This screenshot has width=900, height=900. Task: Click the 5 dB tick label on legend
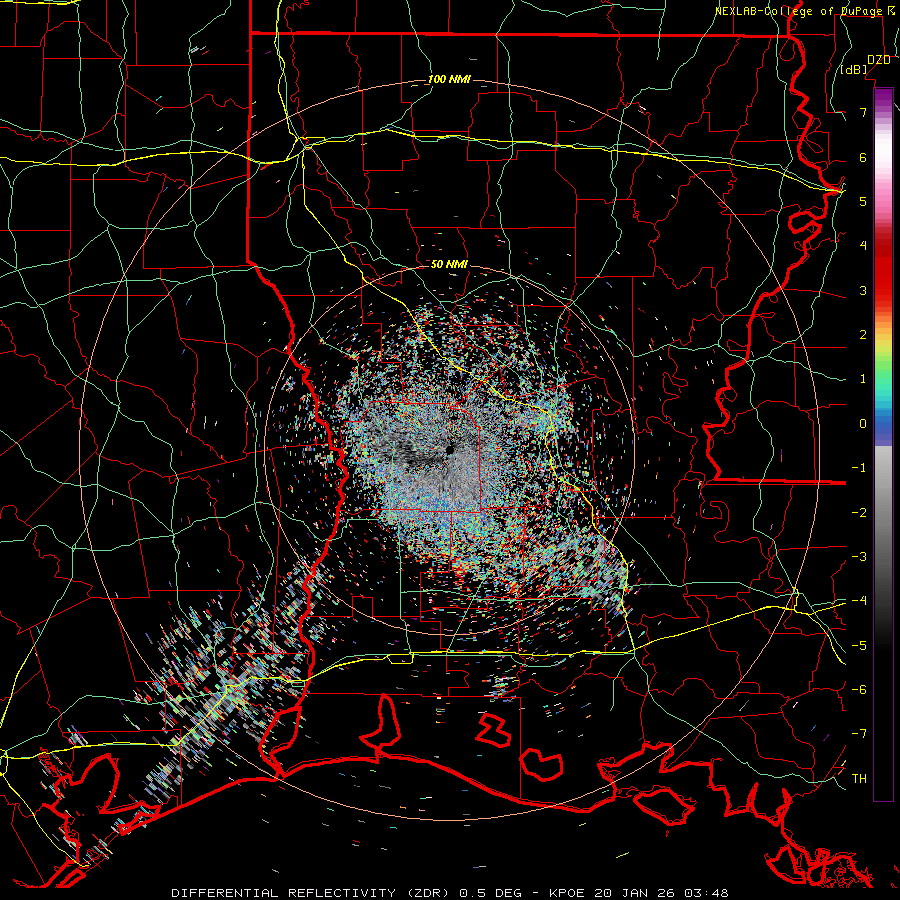[x=863, y=201]
